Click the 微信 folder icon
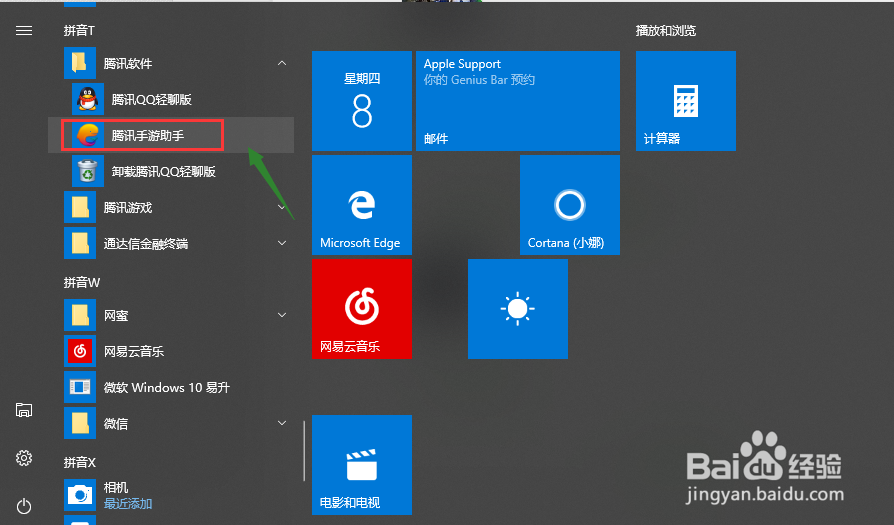The height and width of the screenshot is (525, 894). pos(80,423)
